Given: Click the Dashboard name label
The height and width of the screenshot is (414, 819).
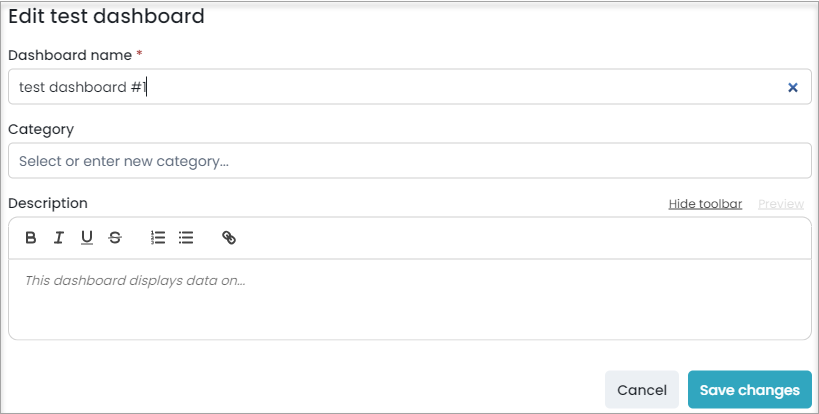Looking at the screenshot, I should [70, 55].
